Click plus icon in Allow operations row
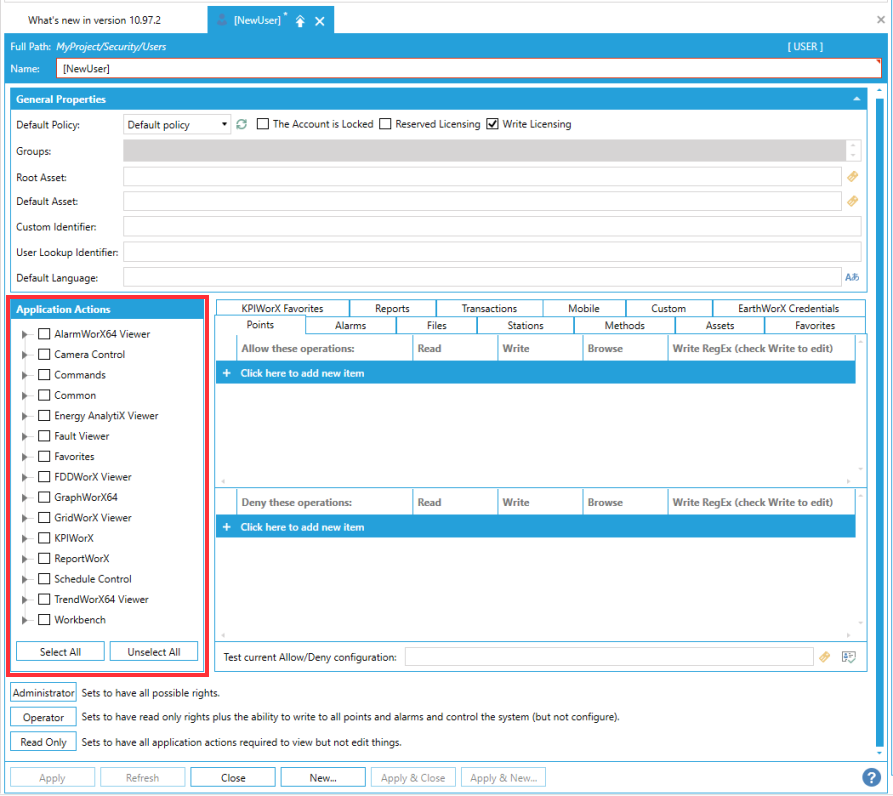 pyautogui.click(x=227, y=373)
